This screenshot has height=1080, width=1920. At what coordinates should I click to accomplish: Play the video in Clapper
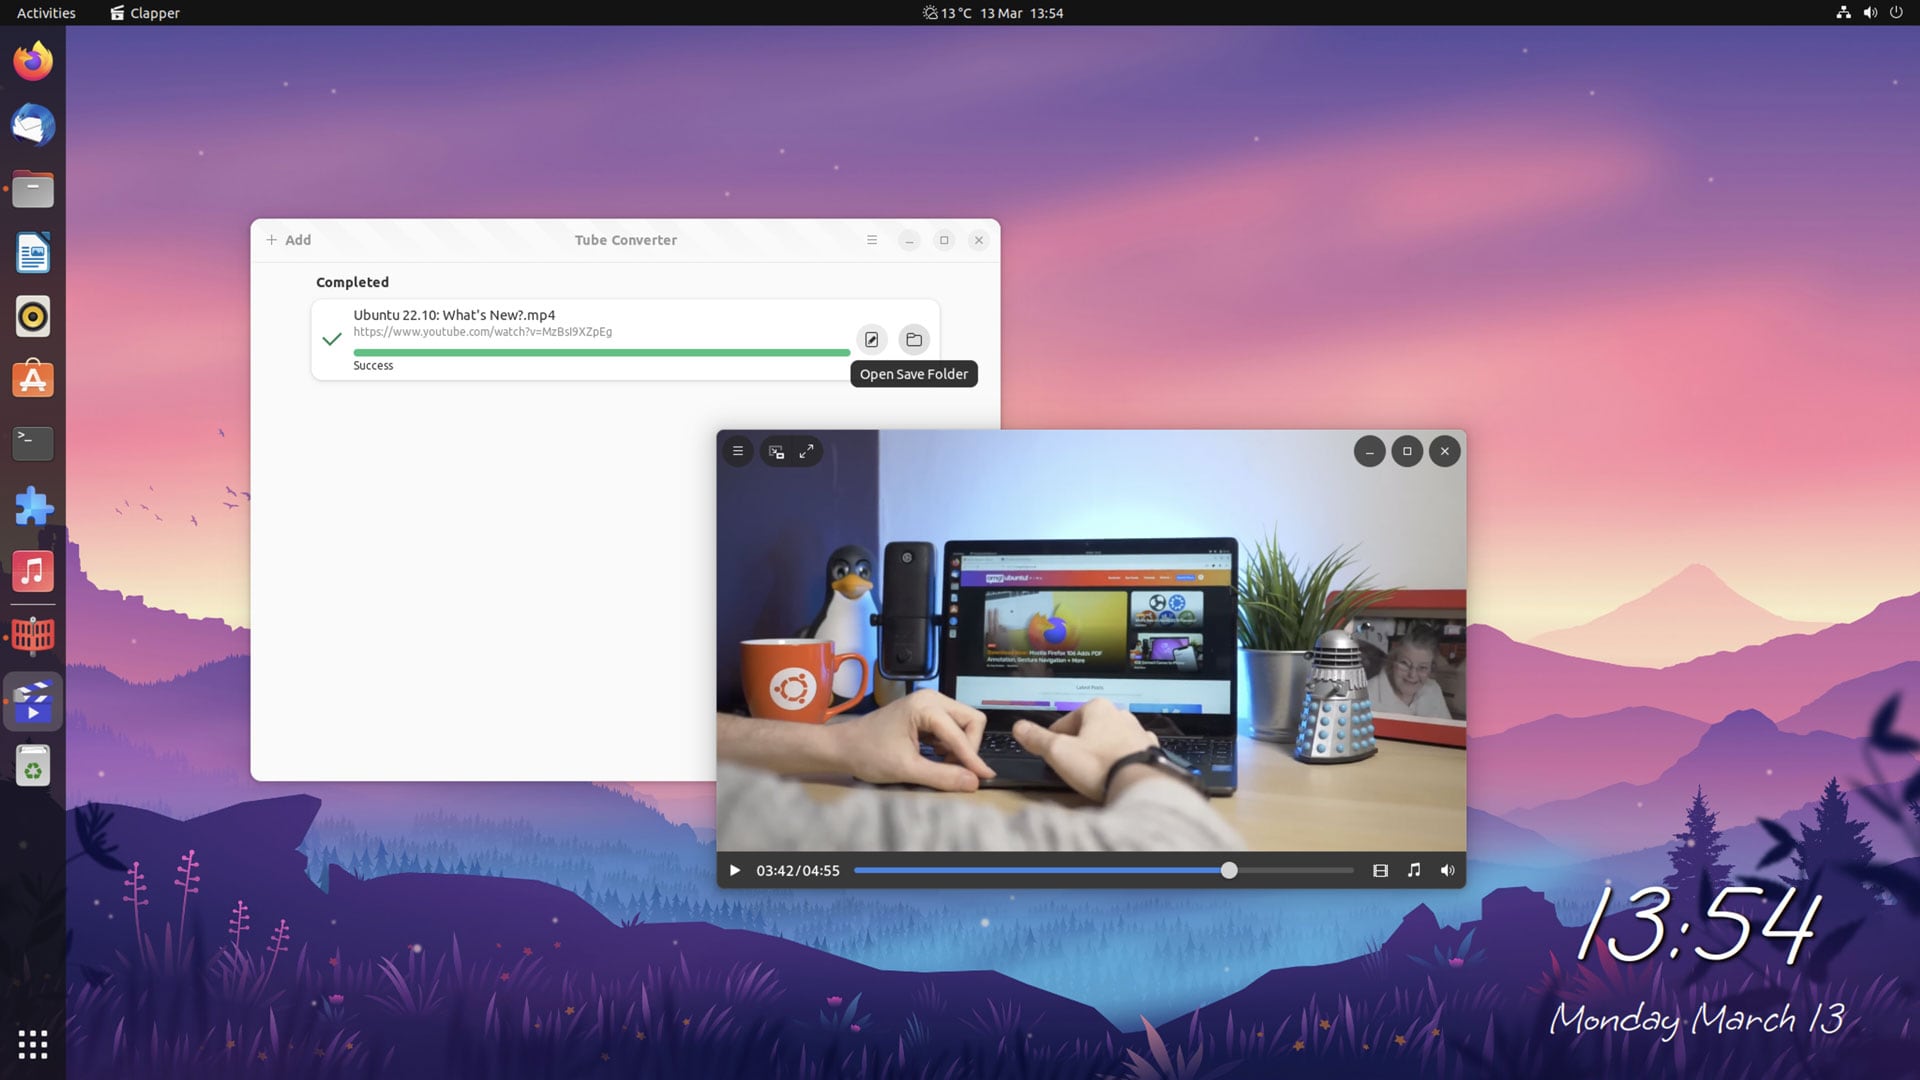click(x=735, y=871)
